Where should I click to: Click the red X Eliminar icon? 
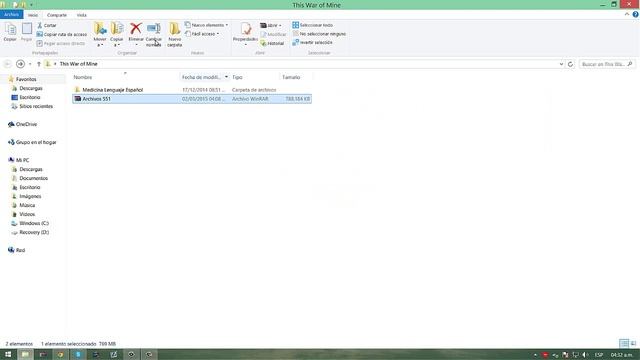[x=136, y=29]
